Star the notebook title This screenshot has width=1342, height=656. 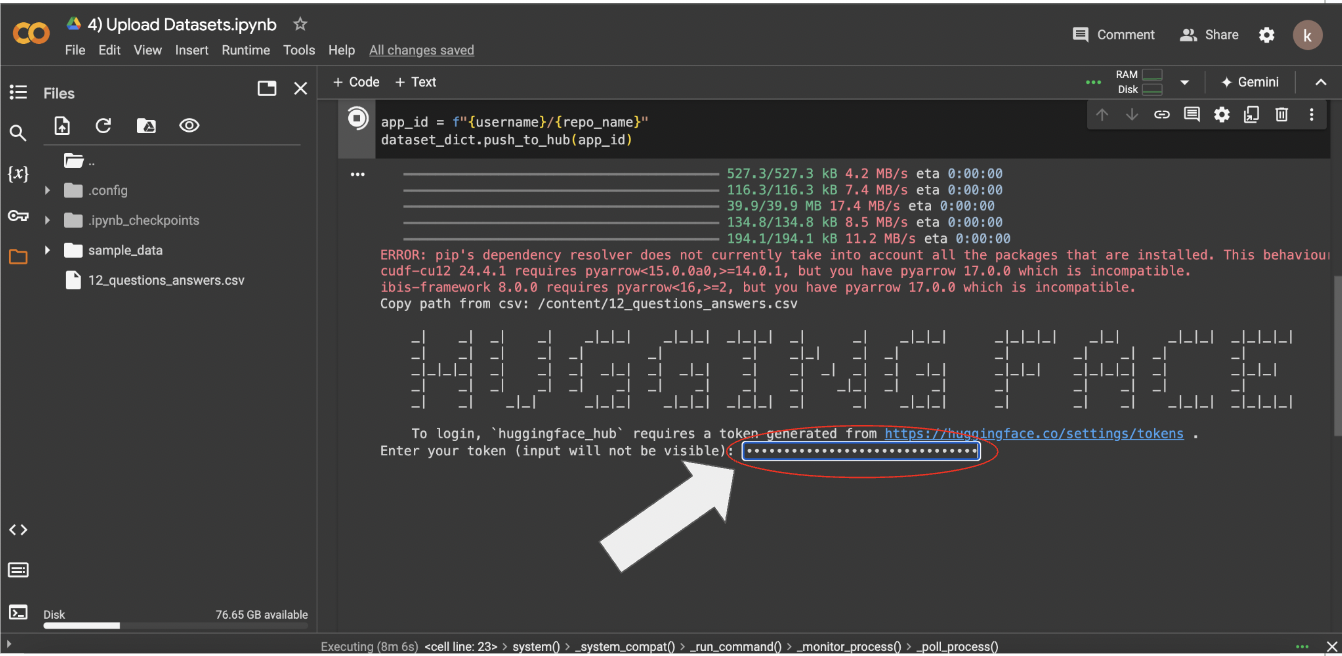[301, 24]
